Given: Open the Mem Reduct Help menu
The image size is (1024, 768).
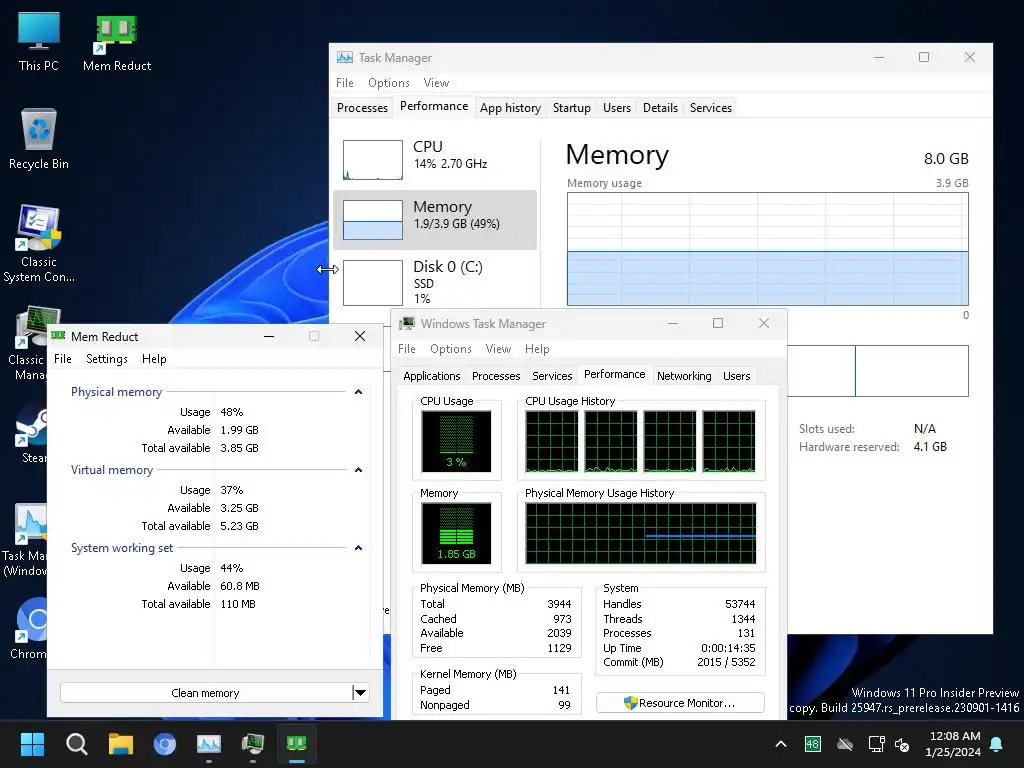Looking at the screenshot, I should (x=154, y=359).
